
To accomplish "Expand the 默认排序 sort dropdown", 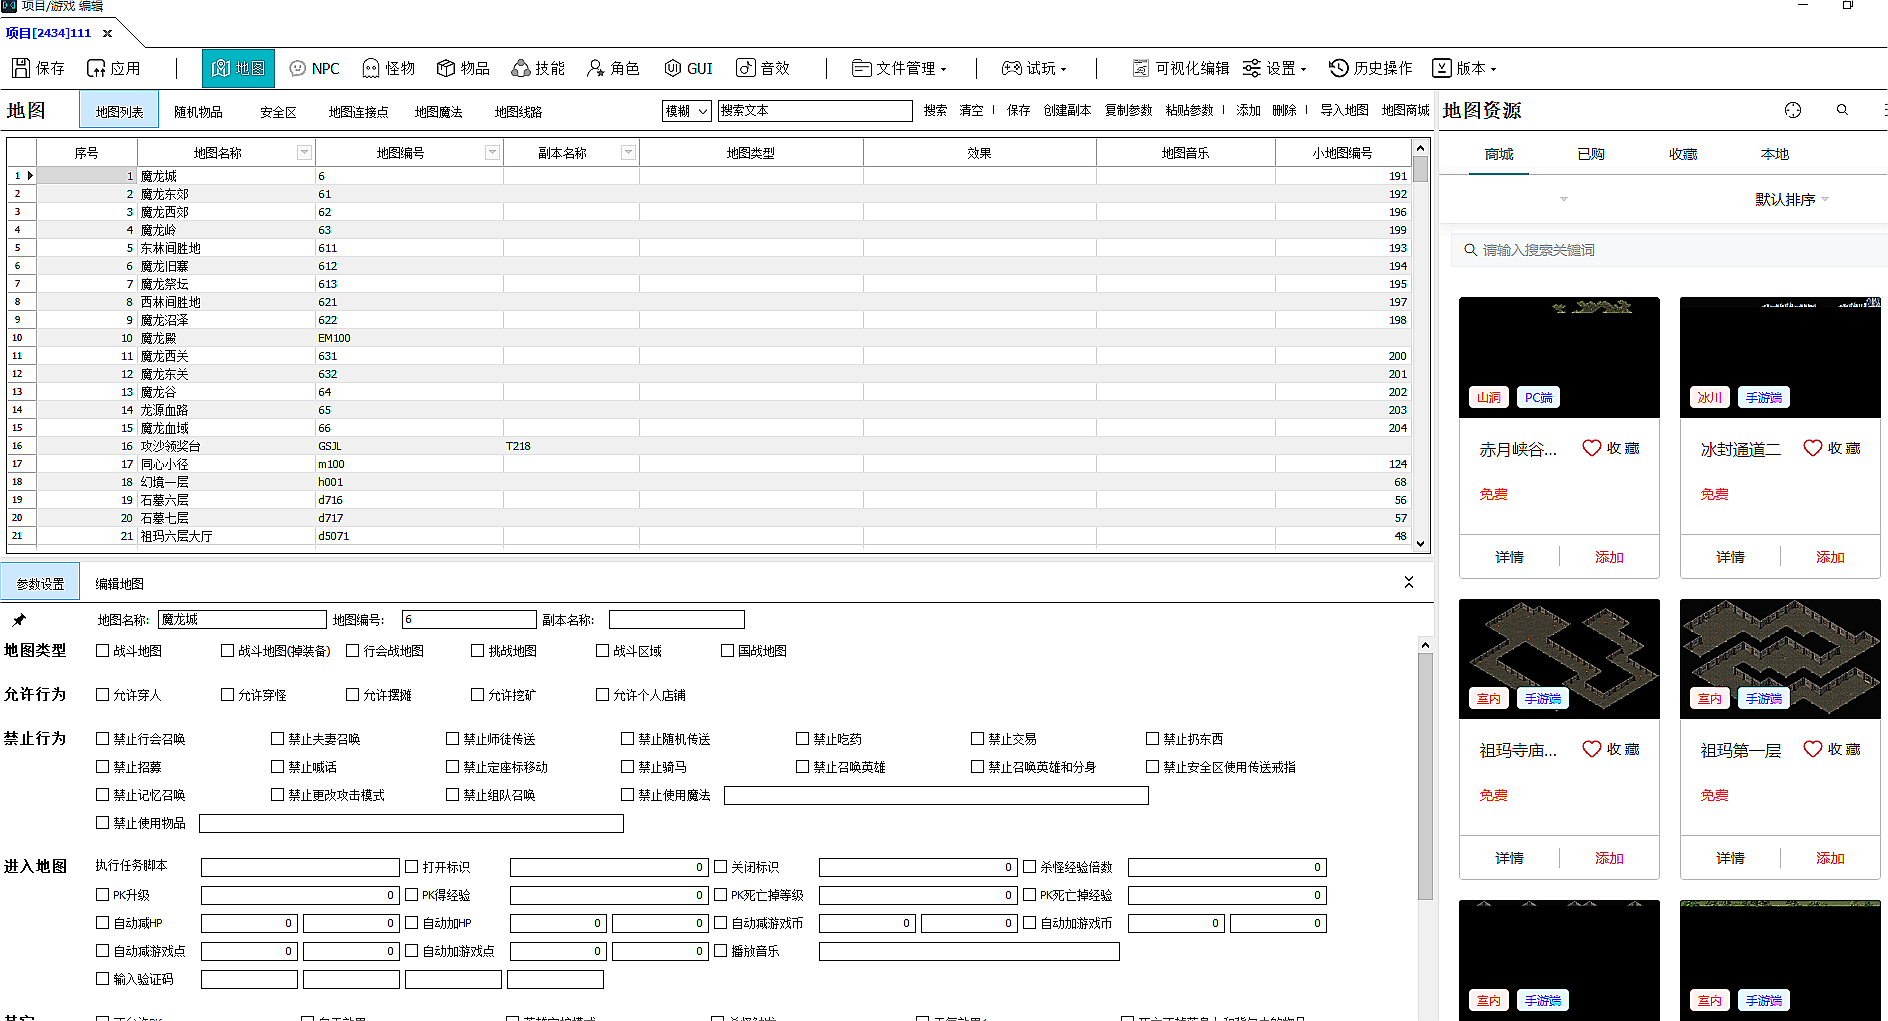I will click(x=1792, y=200).
